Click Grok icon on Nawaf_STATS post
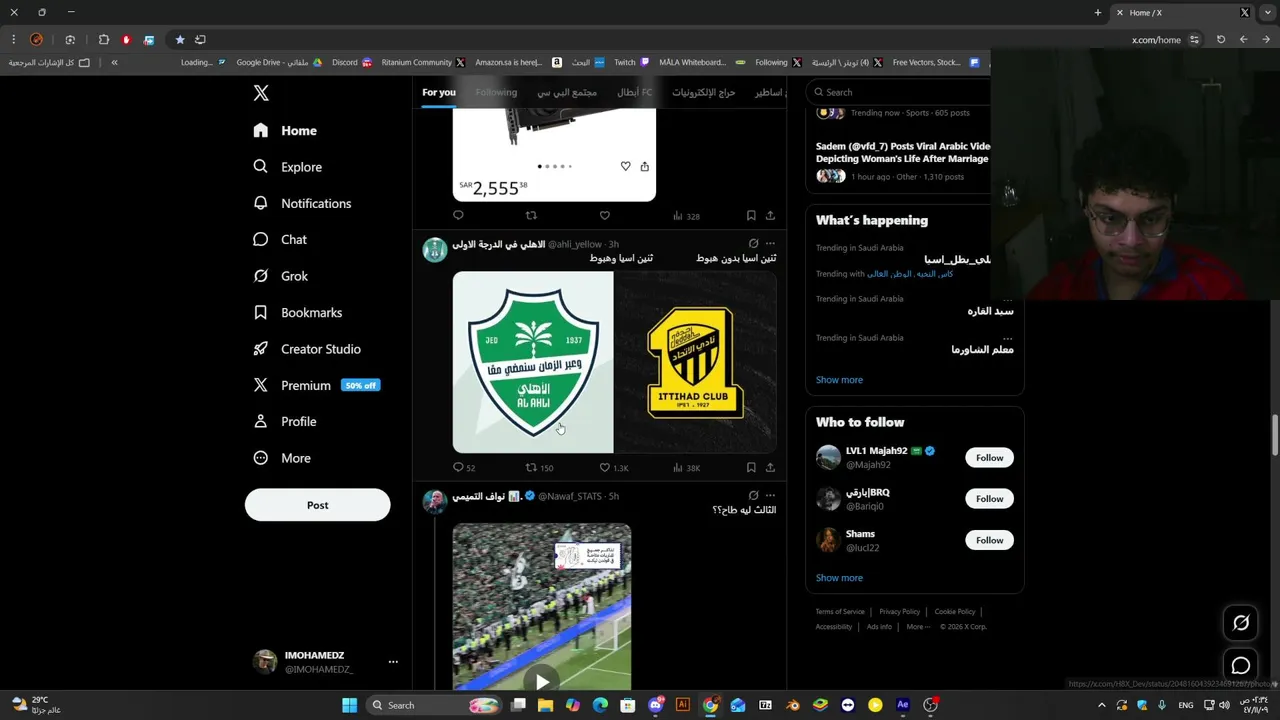The height and width of the screenshot is (720, 1280). [753, 495]
